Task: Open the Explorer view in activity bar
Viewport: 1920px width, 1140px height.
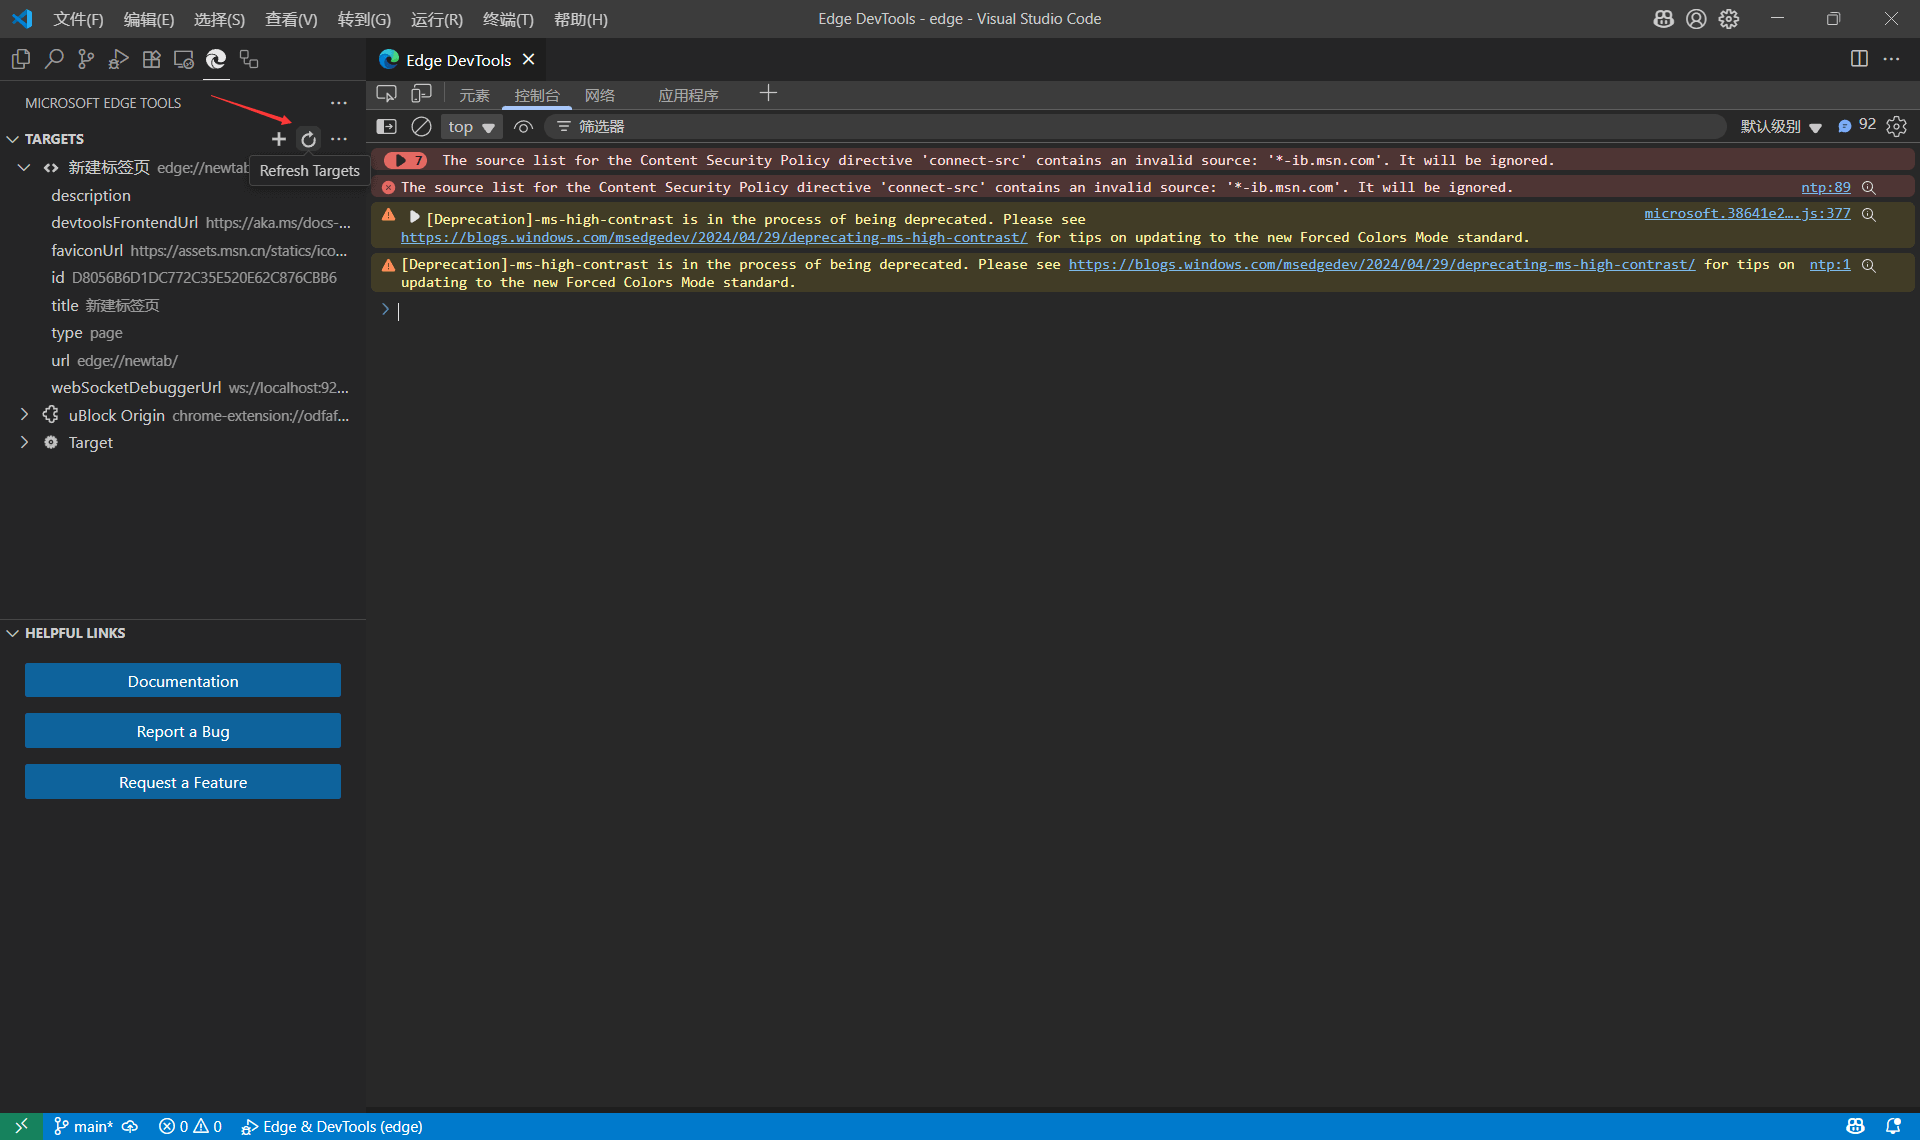Action: click(x=21, y=60)
